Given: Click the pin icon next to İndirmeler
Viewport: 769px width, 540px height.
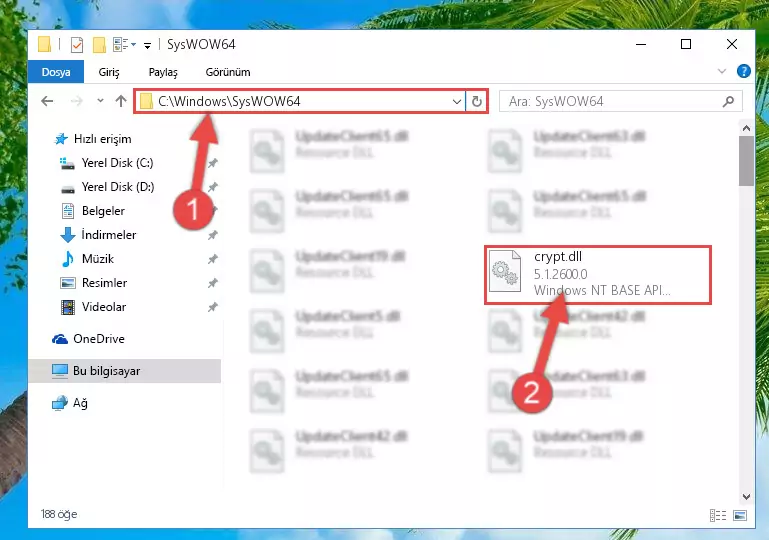Looking at the screenshot, I should [x=212, y=235].
